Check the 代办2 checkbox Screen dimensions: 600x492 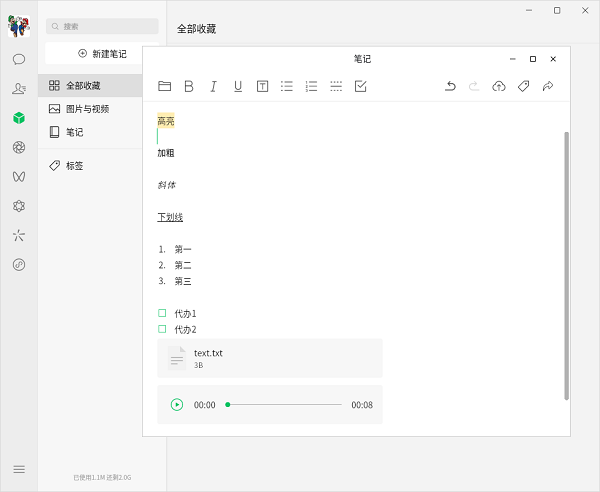(162, 329)
